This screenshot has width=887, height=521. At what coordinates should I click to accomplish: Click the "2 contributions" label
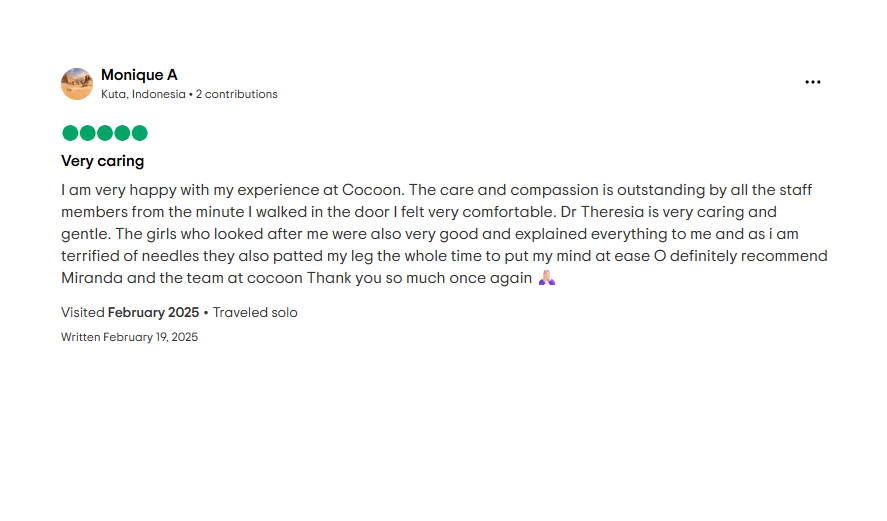(236, 94)
